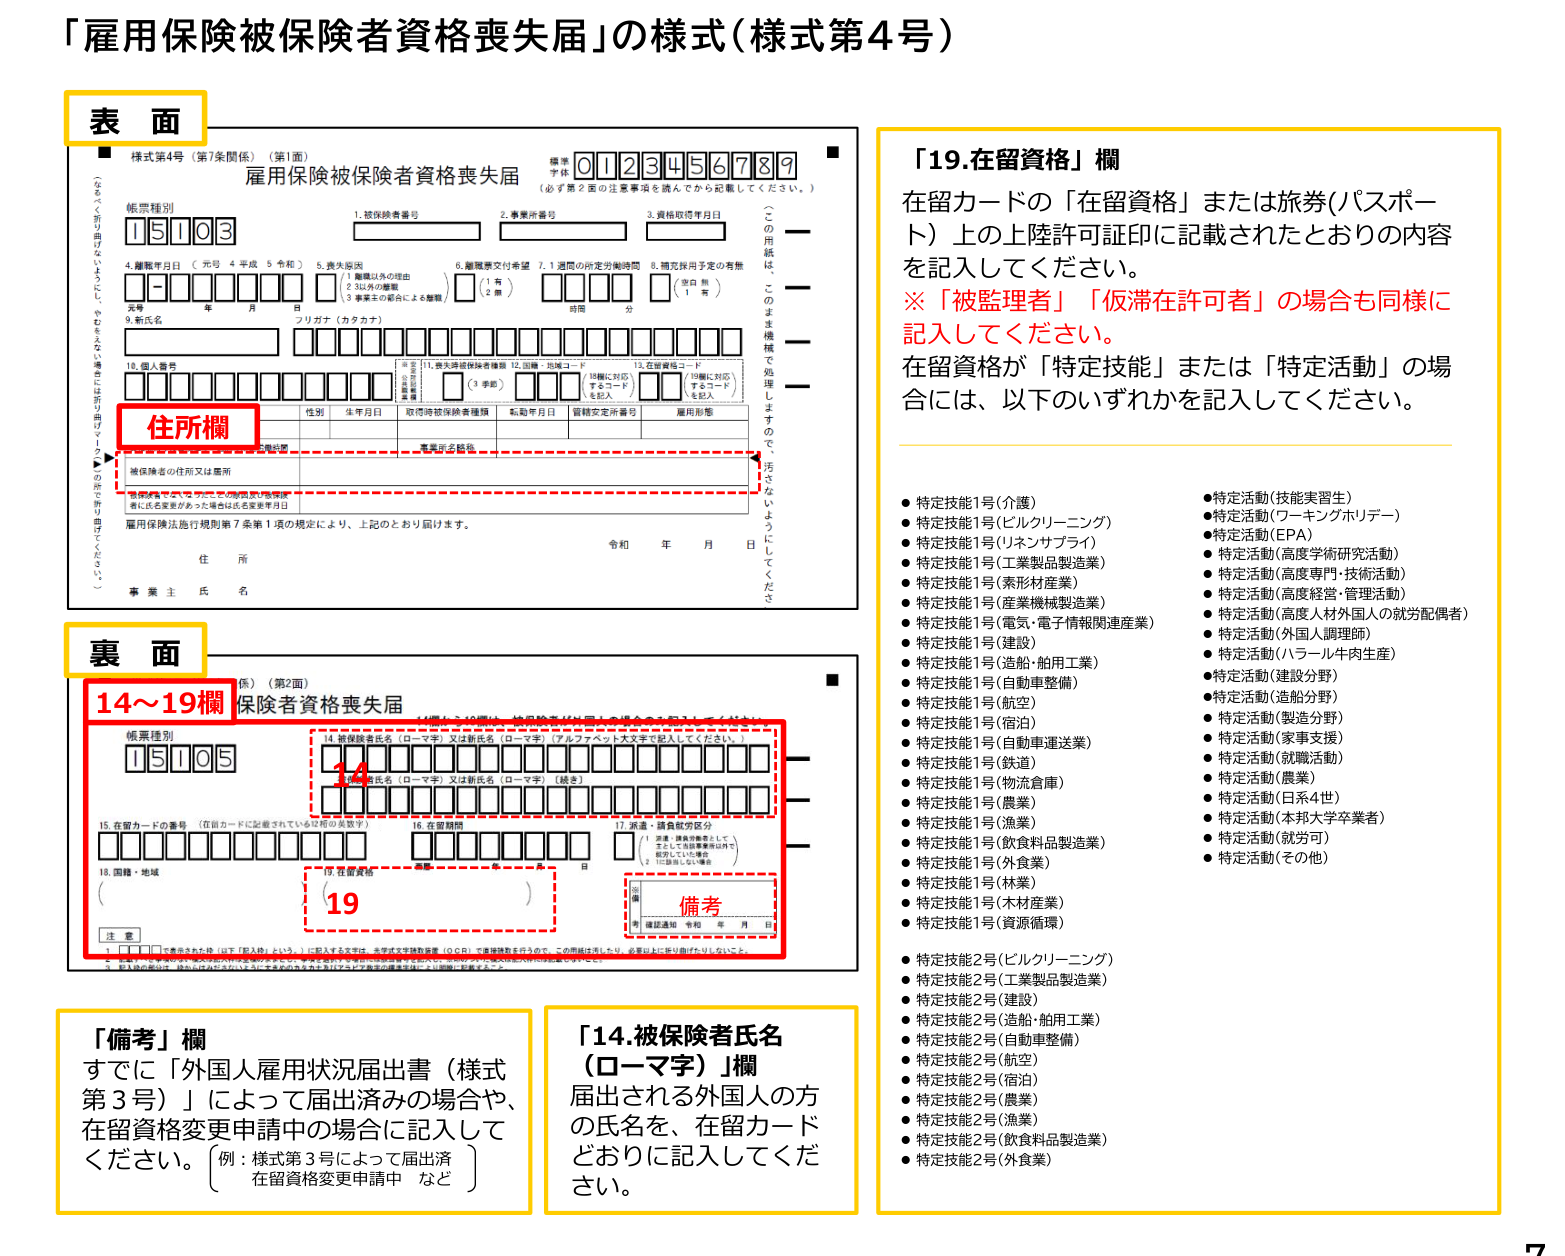
Task: Click the red ※「被監理者」「仮滞在許可者」 note
Action: (1176, 317)
